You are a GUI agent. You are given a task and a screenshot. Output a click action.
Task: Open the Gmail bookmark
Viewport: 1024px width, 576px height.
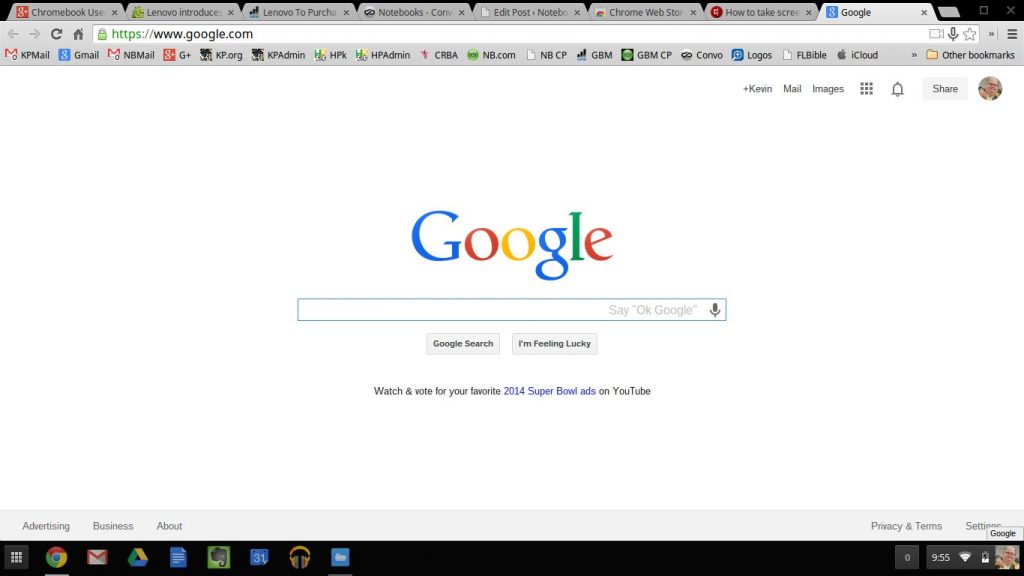(78, 55)
